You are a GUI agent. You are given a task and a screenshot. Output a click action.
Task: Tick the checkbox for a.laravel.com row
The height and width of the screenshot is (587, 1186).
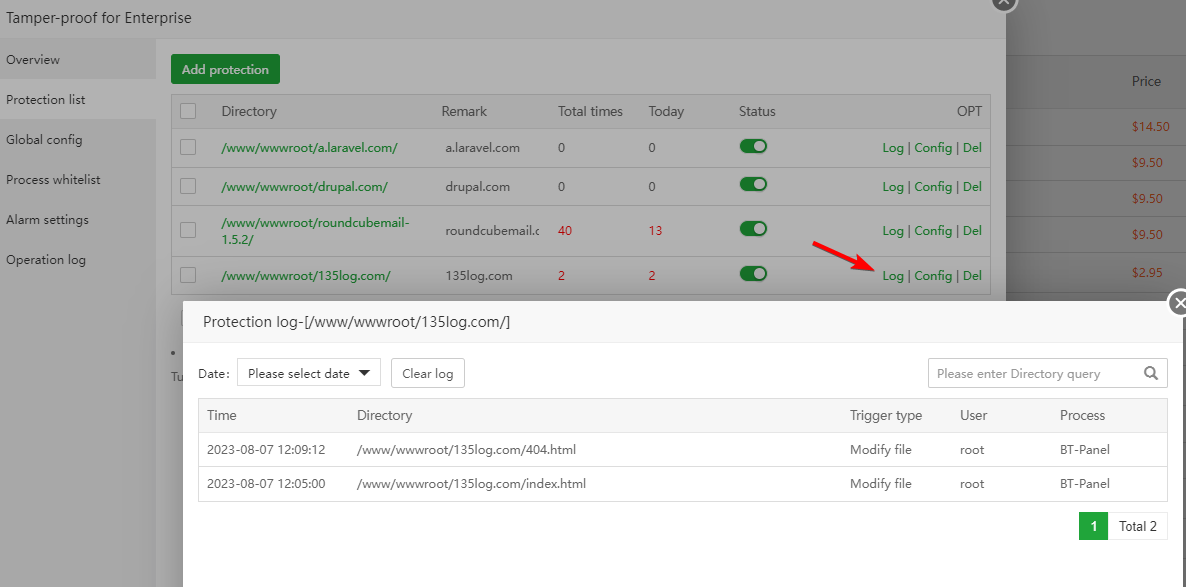188,147
